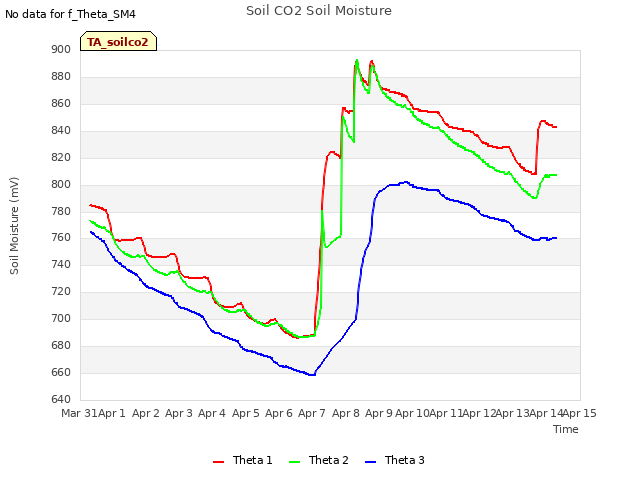Click the 640 y-axis label
This screenshot has width=640, height=480.
61,399
